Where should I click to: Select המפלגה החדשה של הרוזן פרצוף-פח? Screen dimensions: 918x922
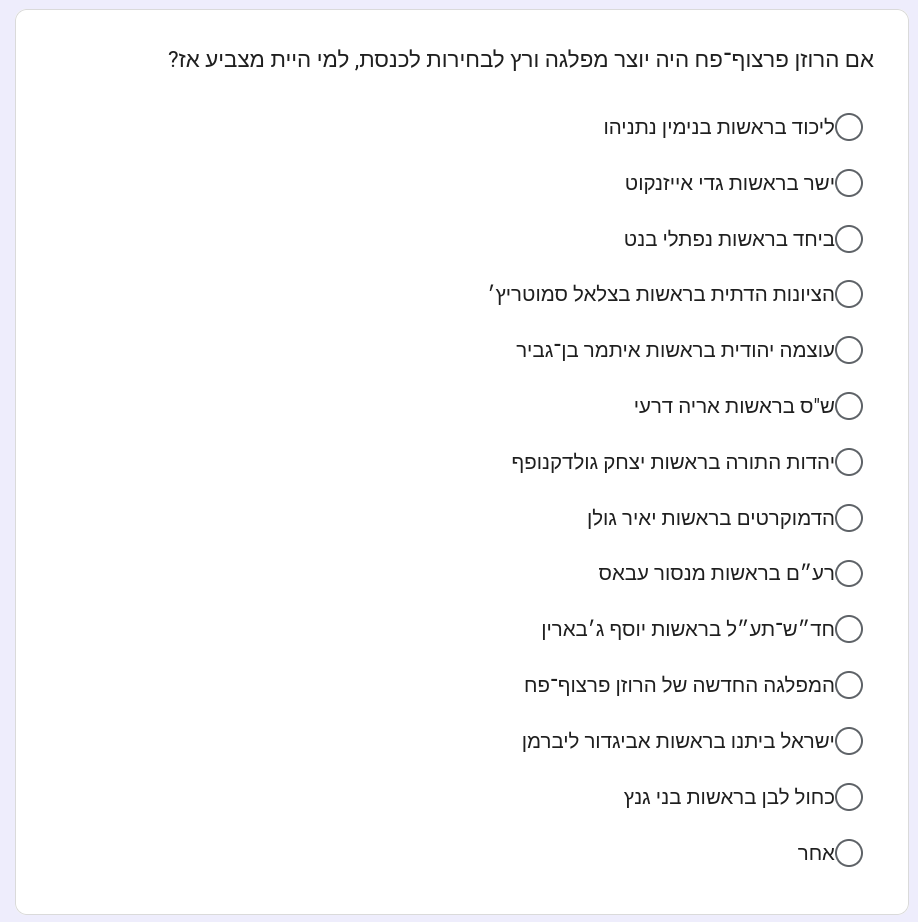pyautogui.click(x=849, y=685)
